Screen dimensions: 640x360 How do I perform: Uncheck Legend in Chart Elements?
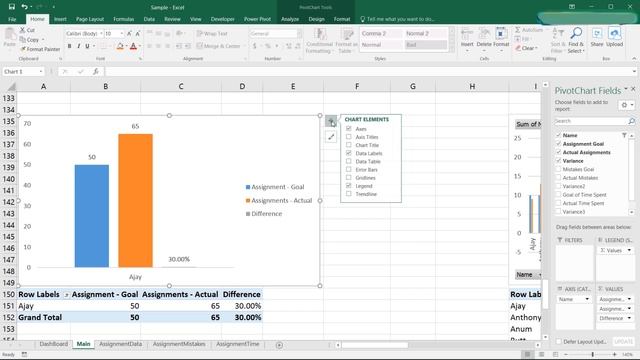click(x=349, y=186)
